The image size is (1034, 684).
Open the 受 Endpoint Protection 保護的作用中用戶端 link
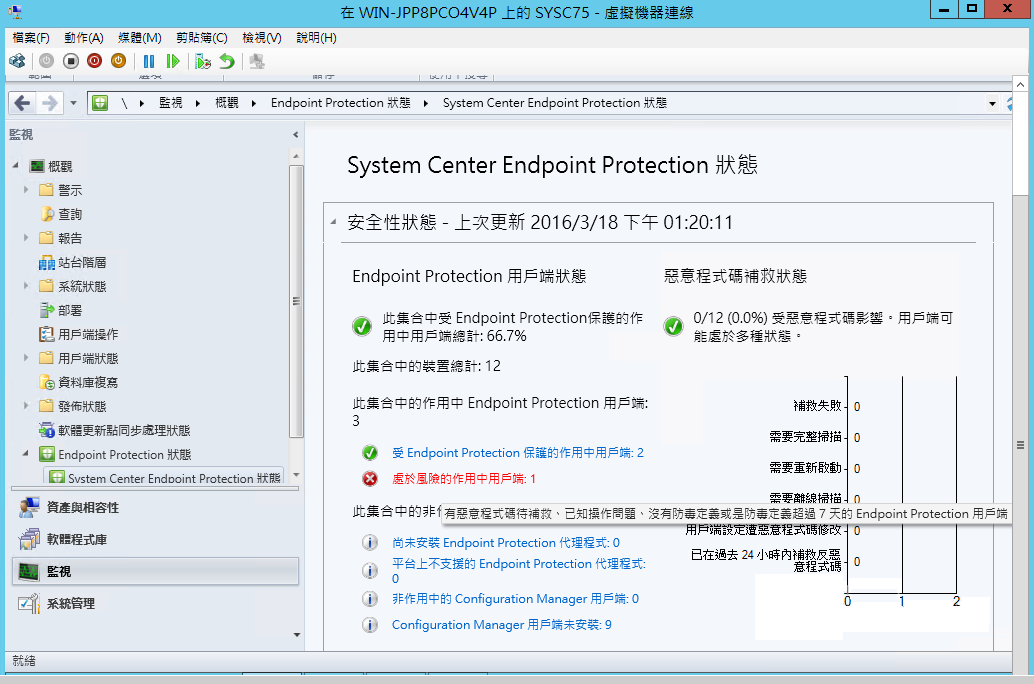click(518, 452)
